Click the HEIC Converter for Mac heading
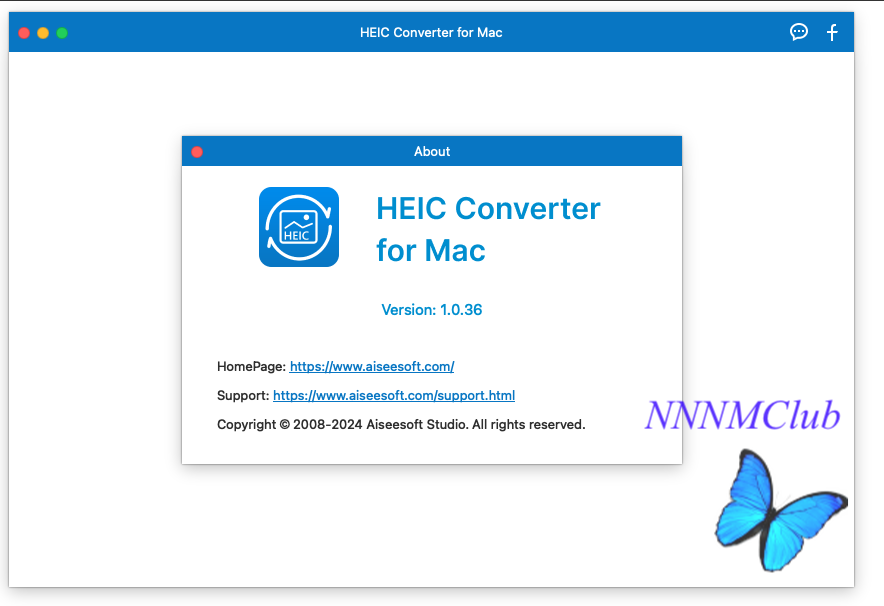 [488, 229]
